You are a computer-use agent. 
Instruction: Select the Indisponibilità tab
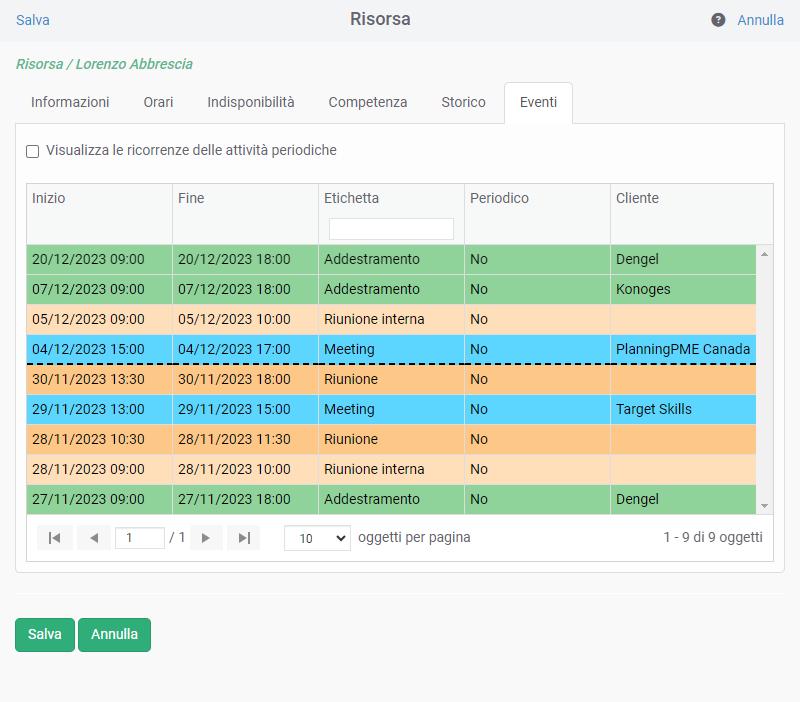[x=251, y=102]
